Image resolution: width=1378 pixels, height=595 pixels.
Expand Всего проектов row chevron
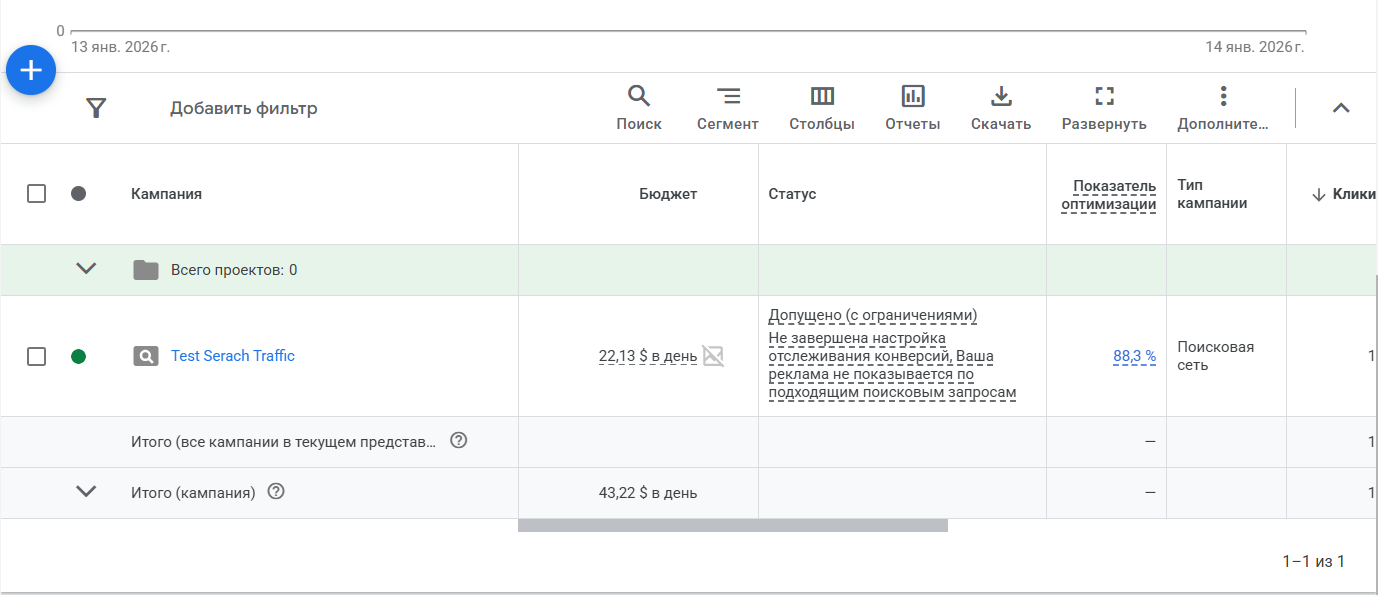tap(87, 269)
